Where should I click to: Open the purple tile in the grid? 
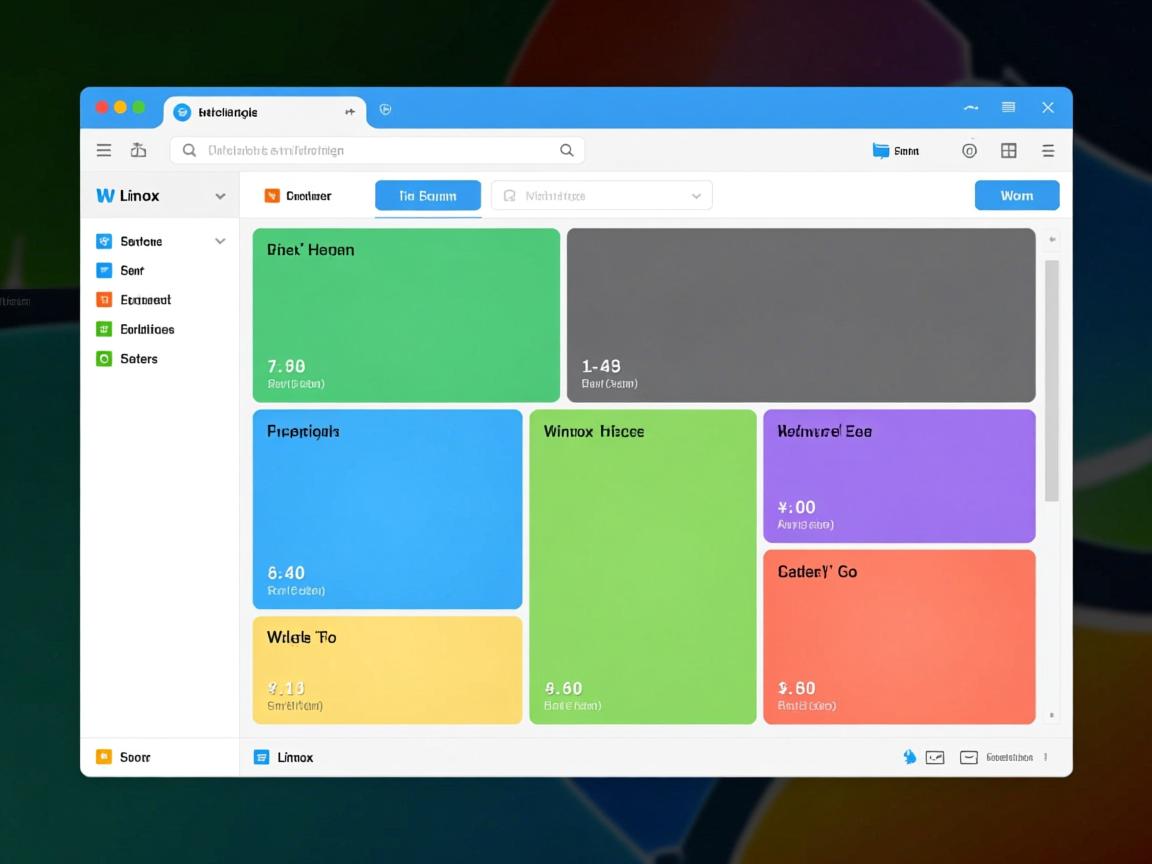[x=898, y=476]
